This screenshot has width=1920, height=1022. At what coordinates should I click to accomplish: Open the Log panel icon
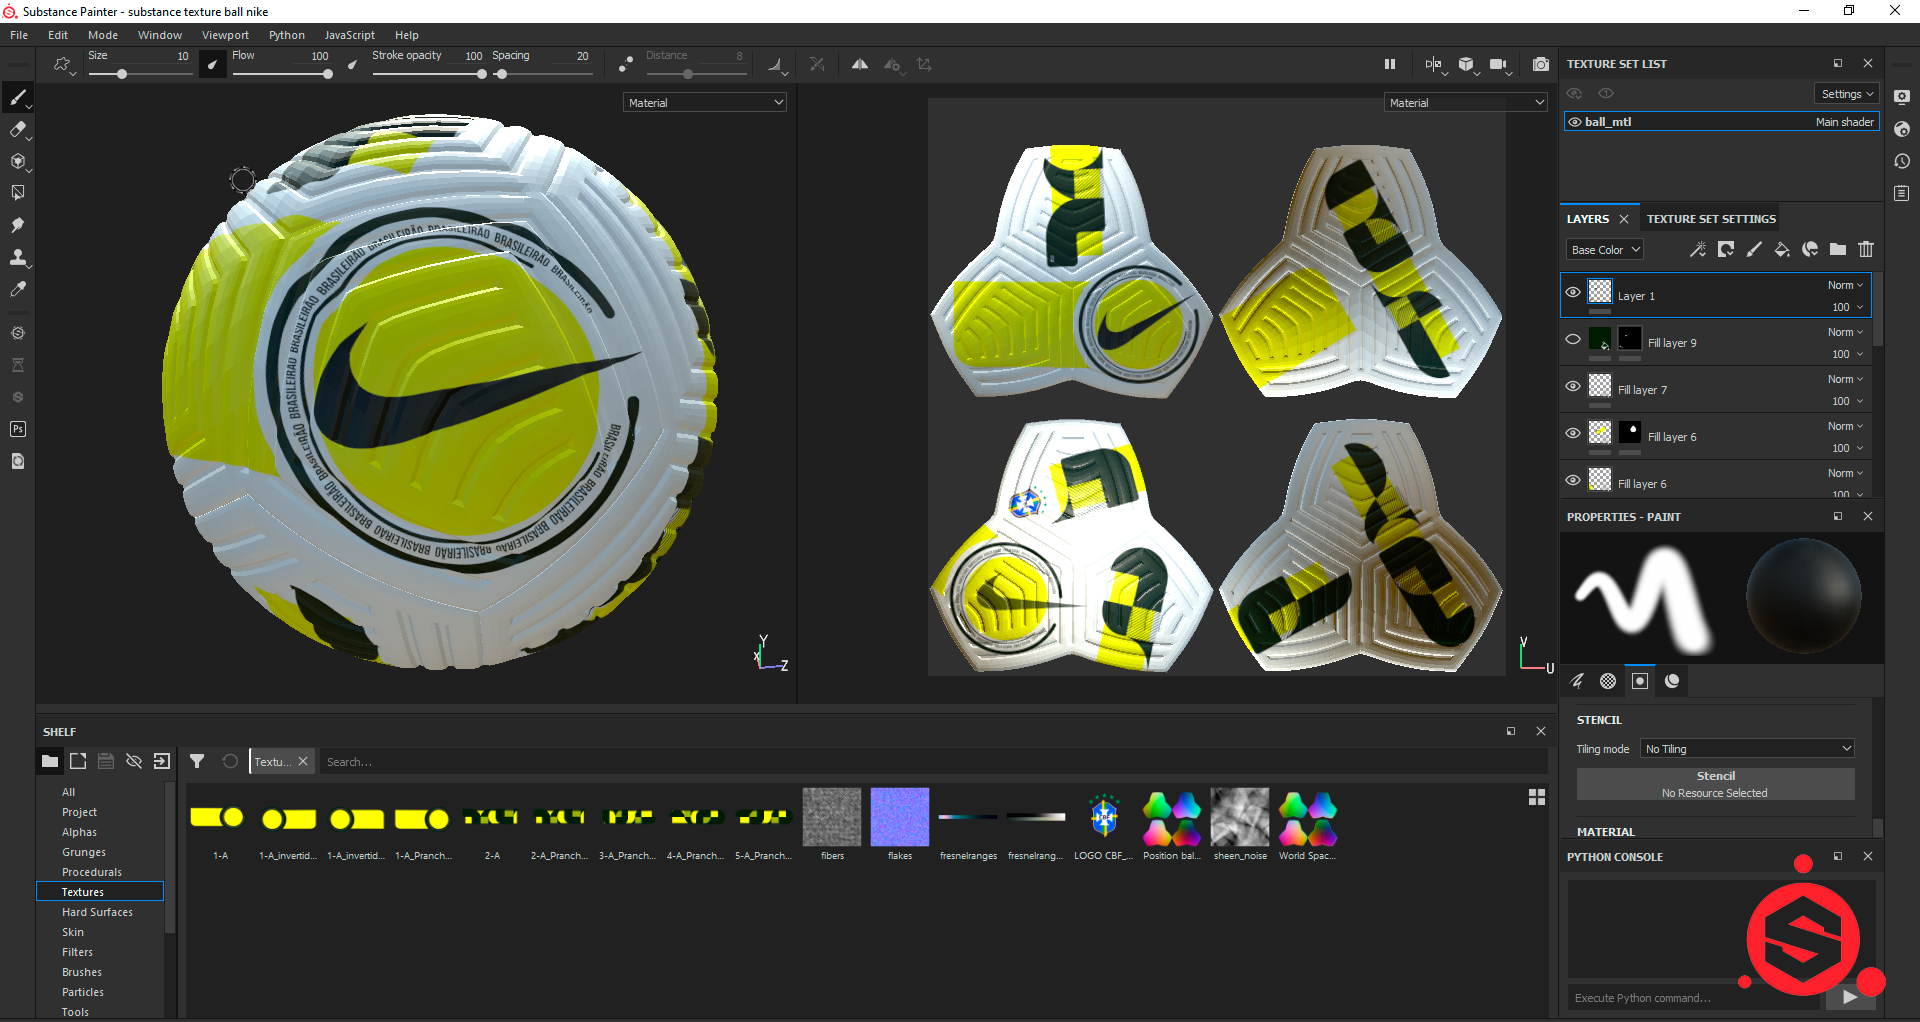pos(1902,193)
